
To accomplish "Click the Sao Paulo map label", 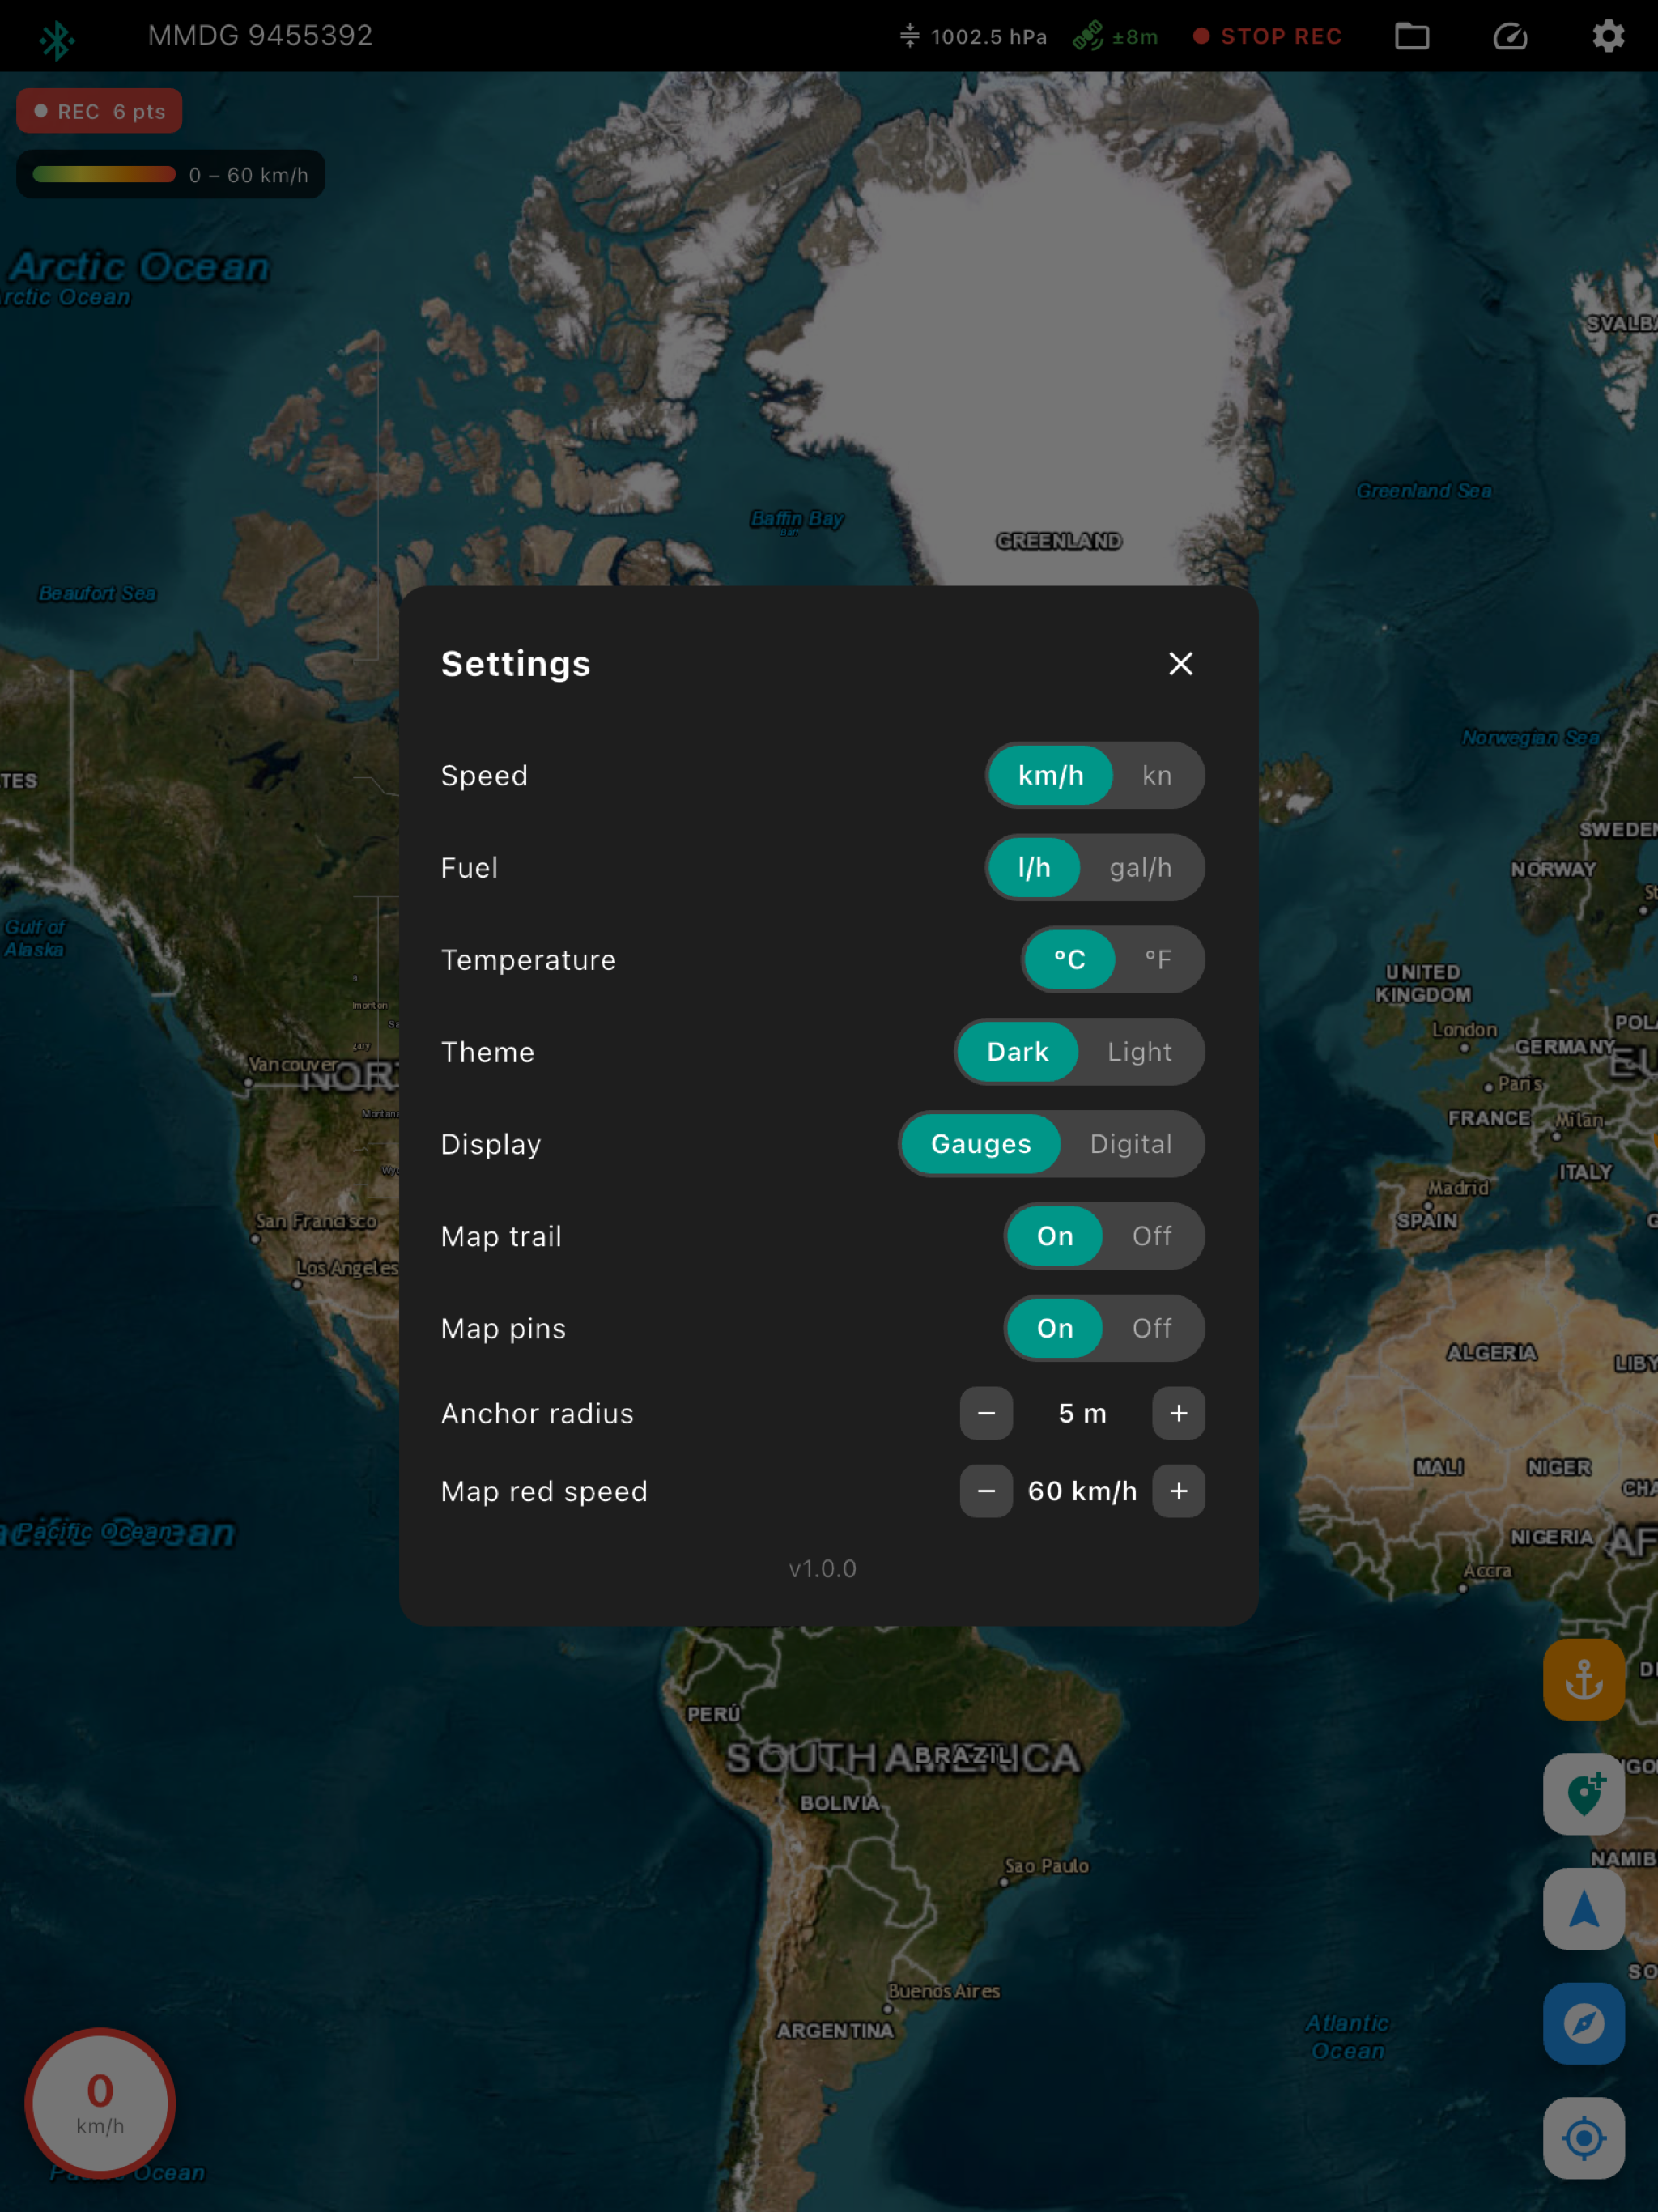I will 1046,1866.
